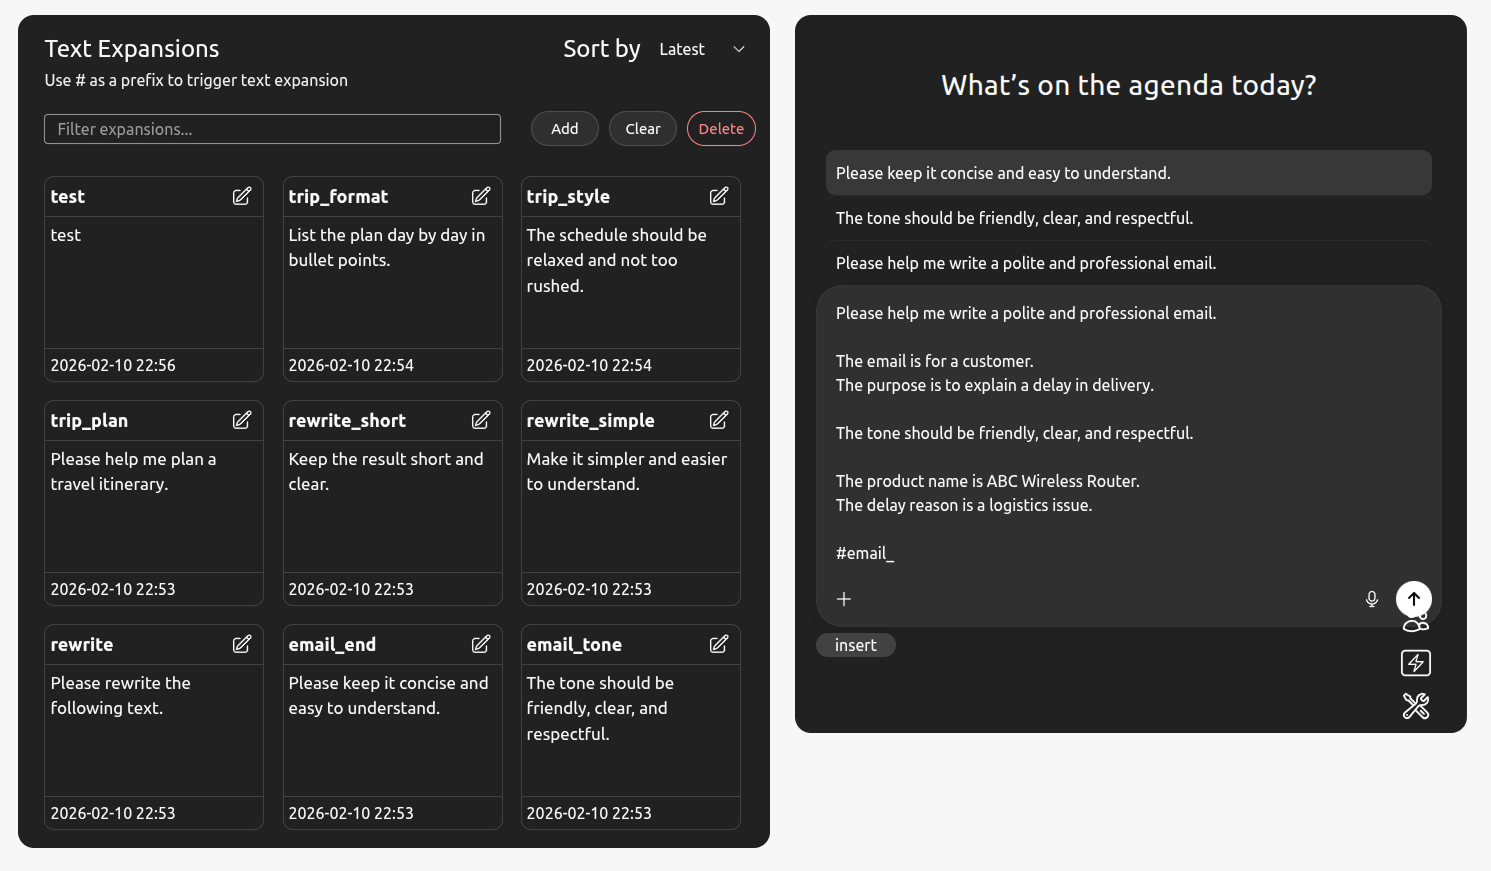Image resolution: width=1491 pixels, height=871 pixels.
Task: Click the insert chip below the chat box
Action: click(x=856, y=645)
